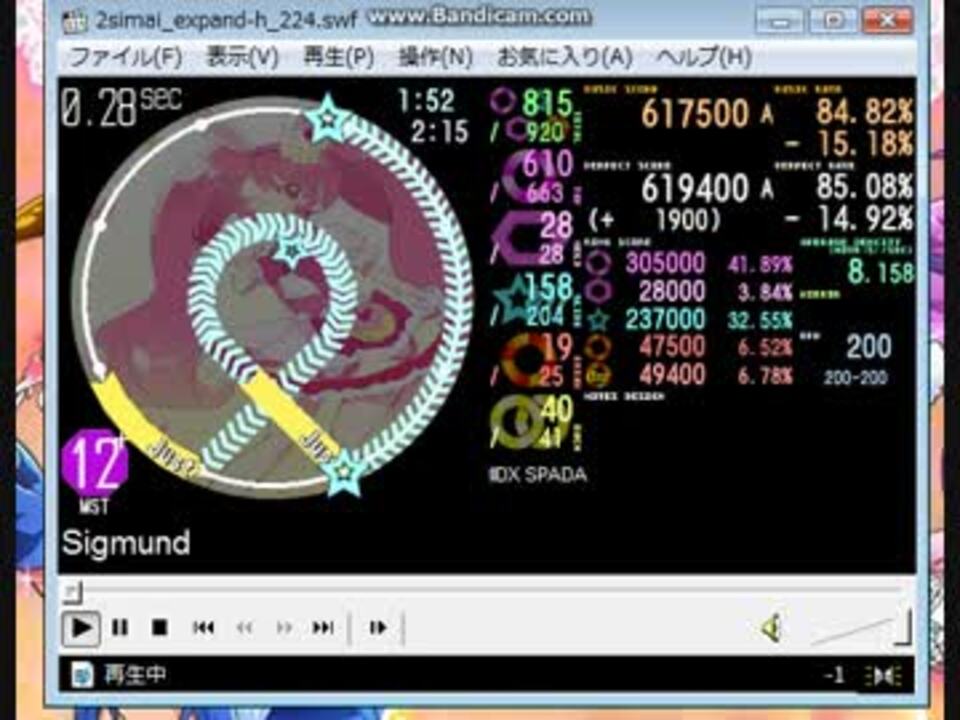Open the 操作(N) menu
The image size is (960, 720).
coord(435,58)
